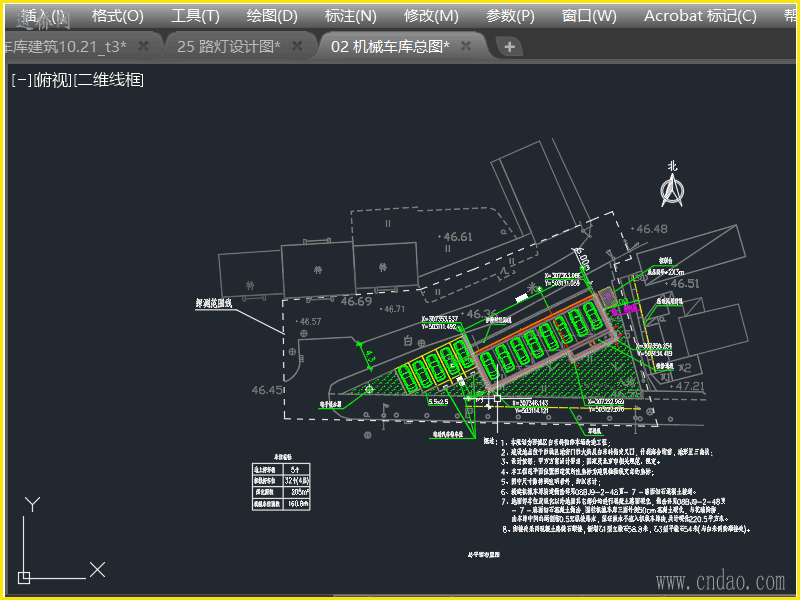Open the 修改(M) menu
800x600 pixels.
pyautogui.click(x=431, y=16)
